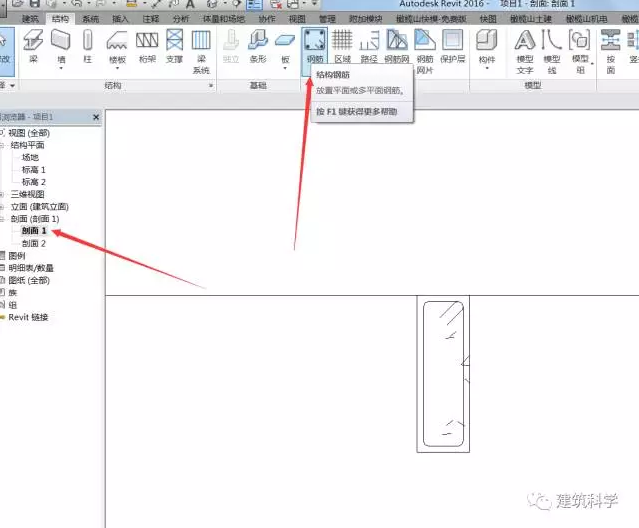639x528 pixels.
Task: Switch to the 注释 ribbon tab
Action: [150, 19]
